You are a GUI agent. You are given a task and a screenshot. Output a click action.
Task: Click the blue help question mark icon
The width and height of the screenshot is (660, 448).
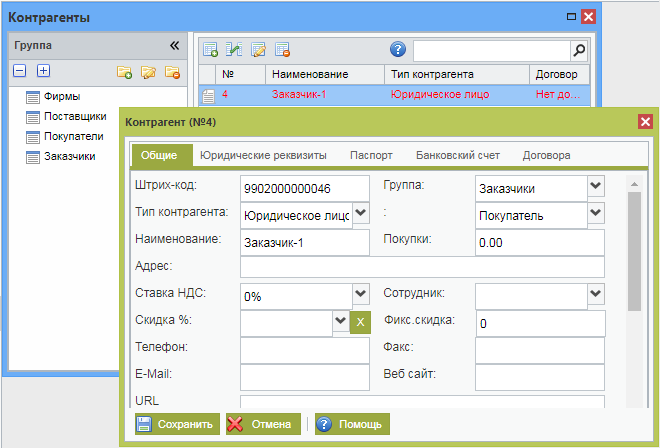[398, 50]
